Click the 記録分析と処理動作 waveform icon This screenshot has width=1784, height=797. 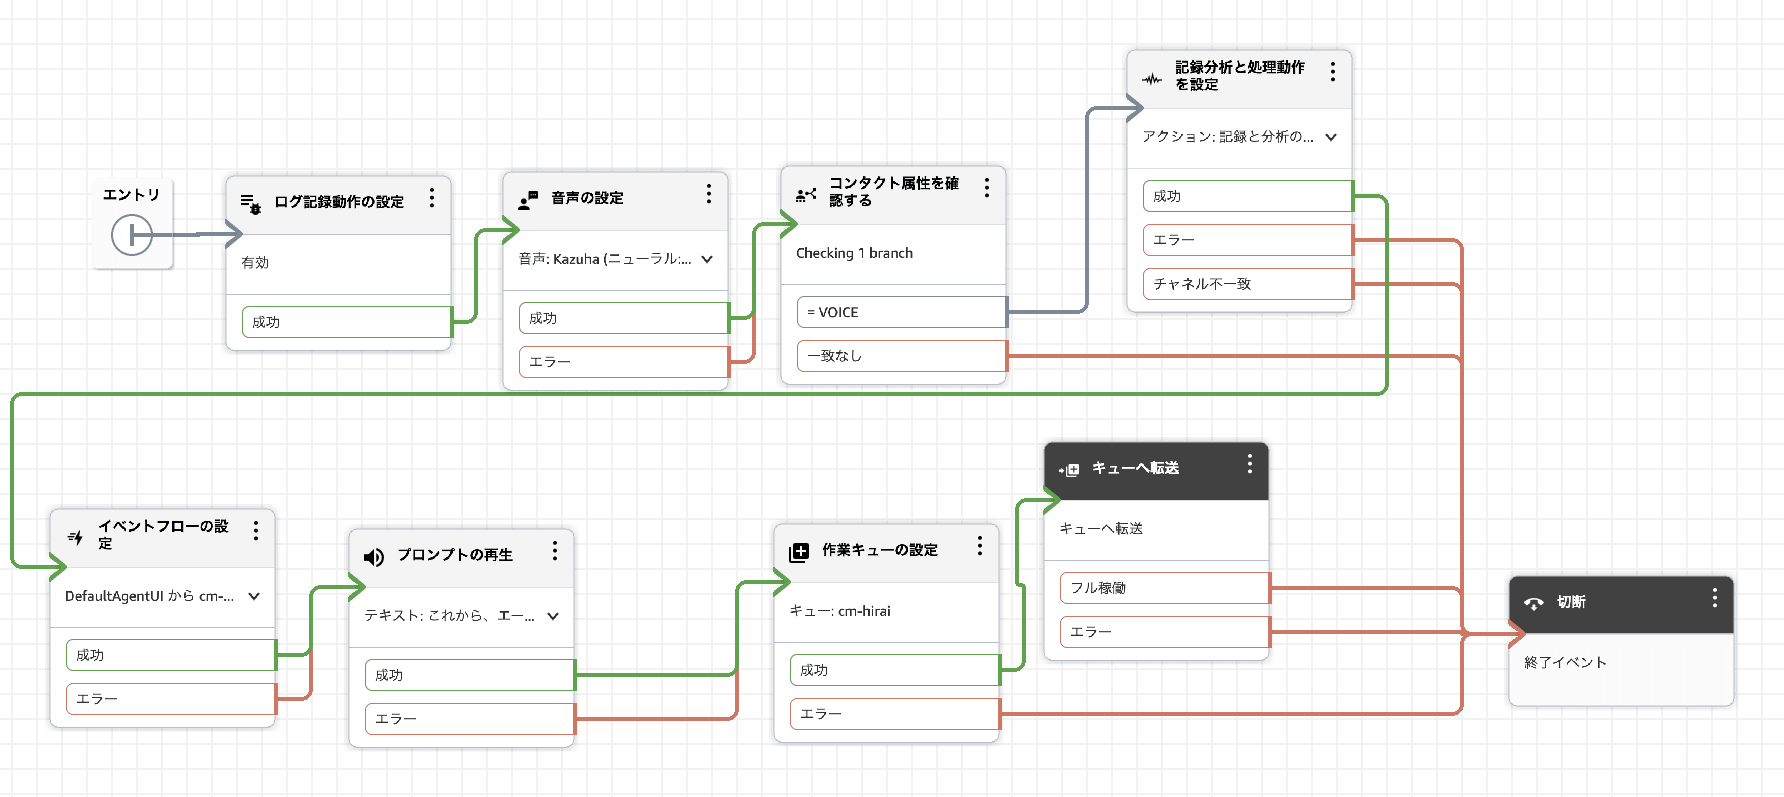tap(1152, 78)
